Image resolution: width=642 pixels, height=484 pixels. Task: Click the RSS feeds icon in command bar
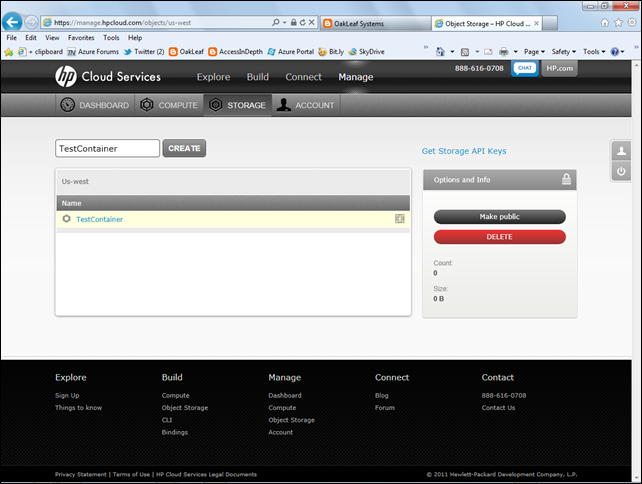tap(465, 52)
